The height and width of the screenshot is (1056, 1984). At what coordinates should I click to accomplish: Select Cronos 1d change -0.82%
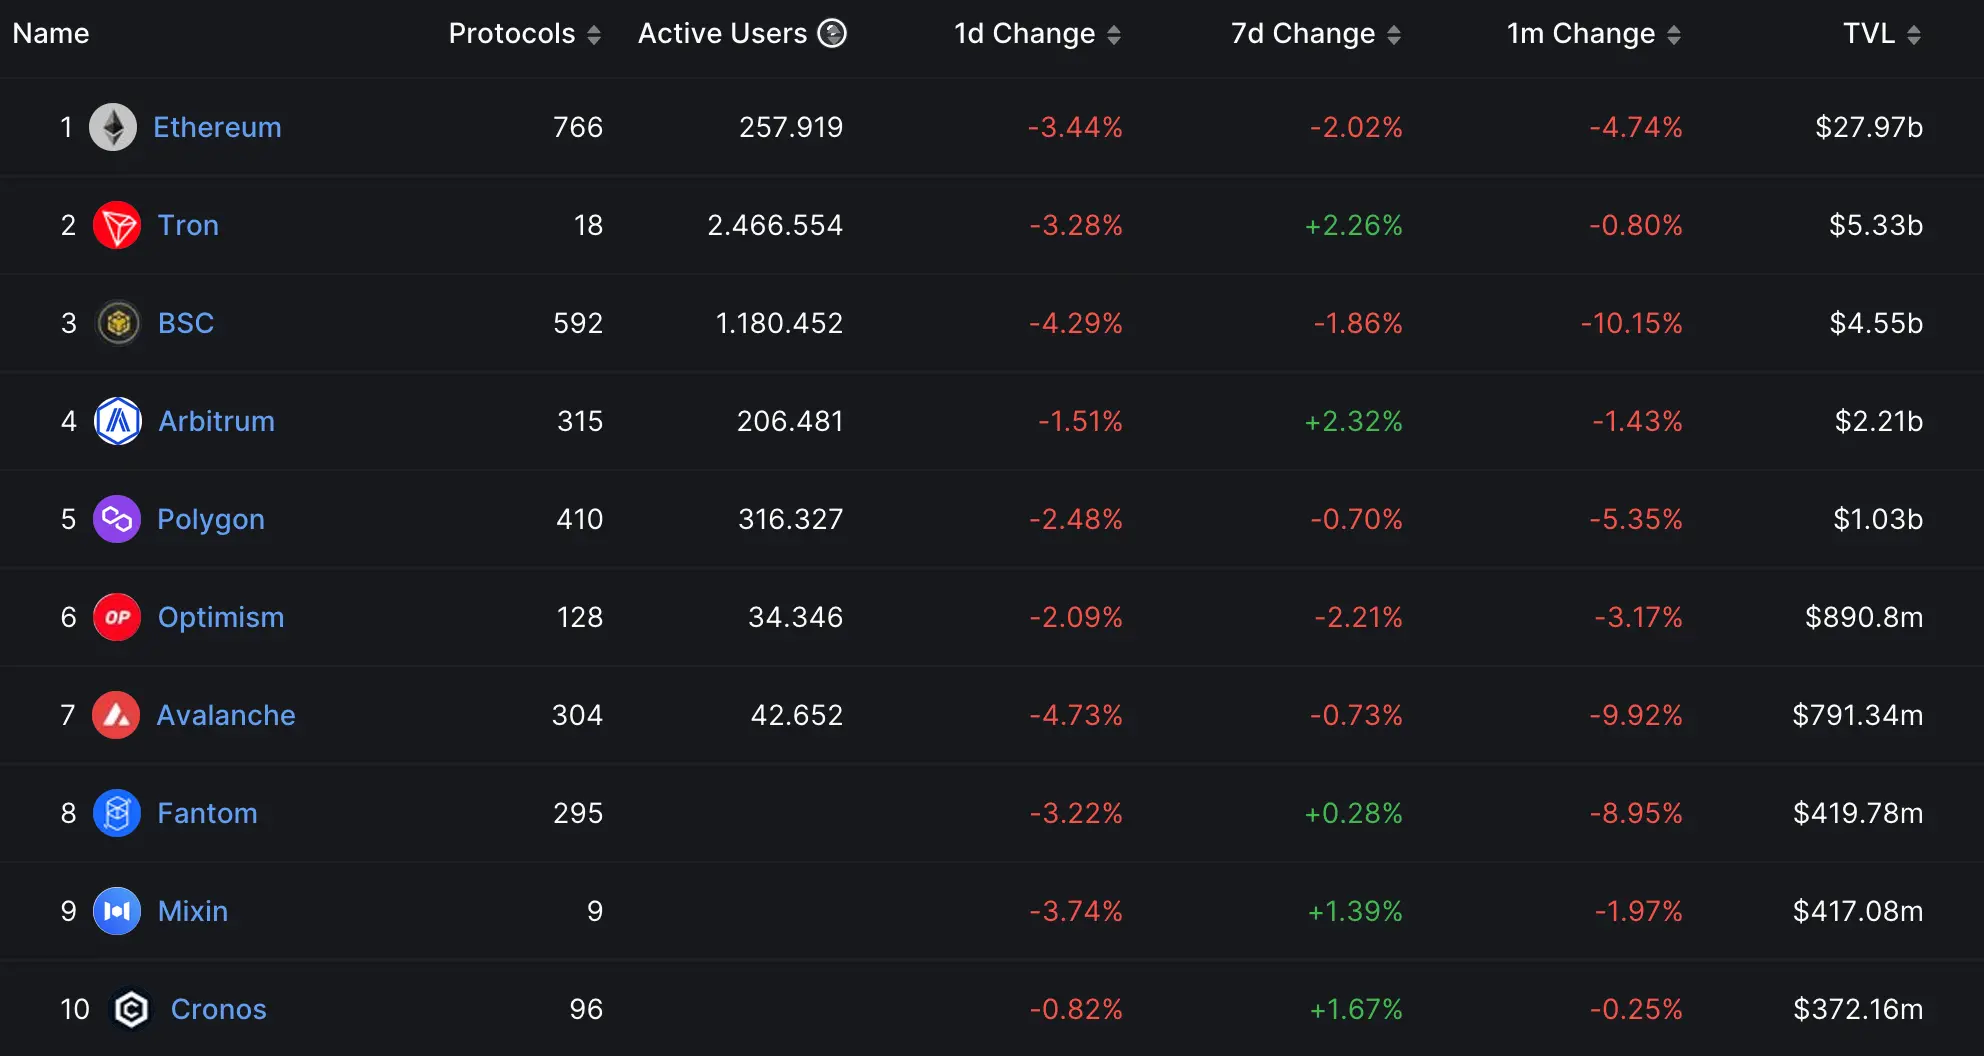pyautogui.click(x=1076, y=1009)
